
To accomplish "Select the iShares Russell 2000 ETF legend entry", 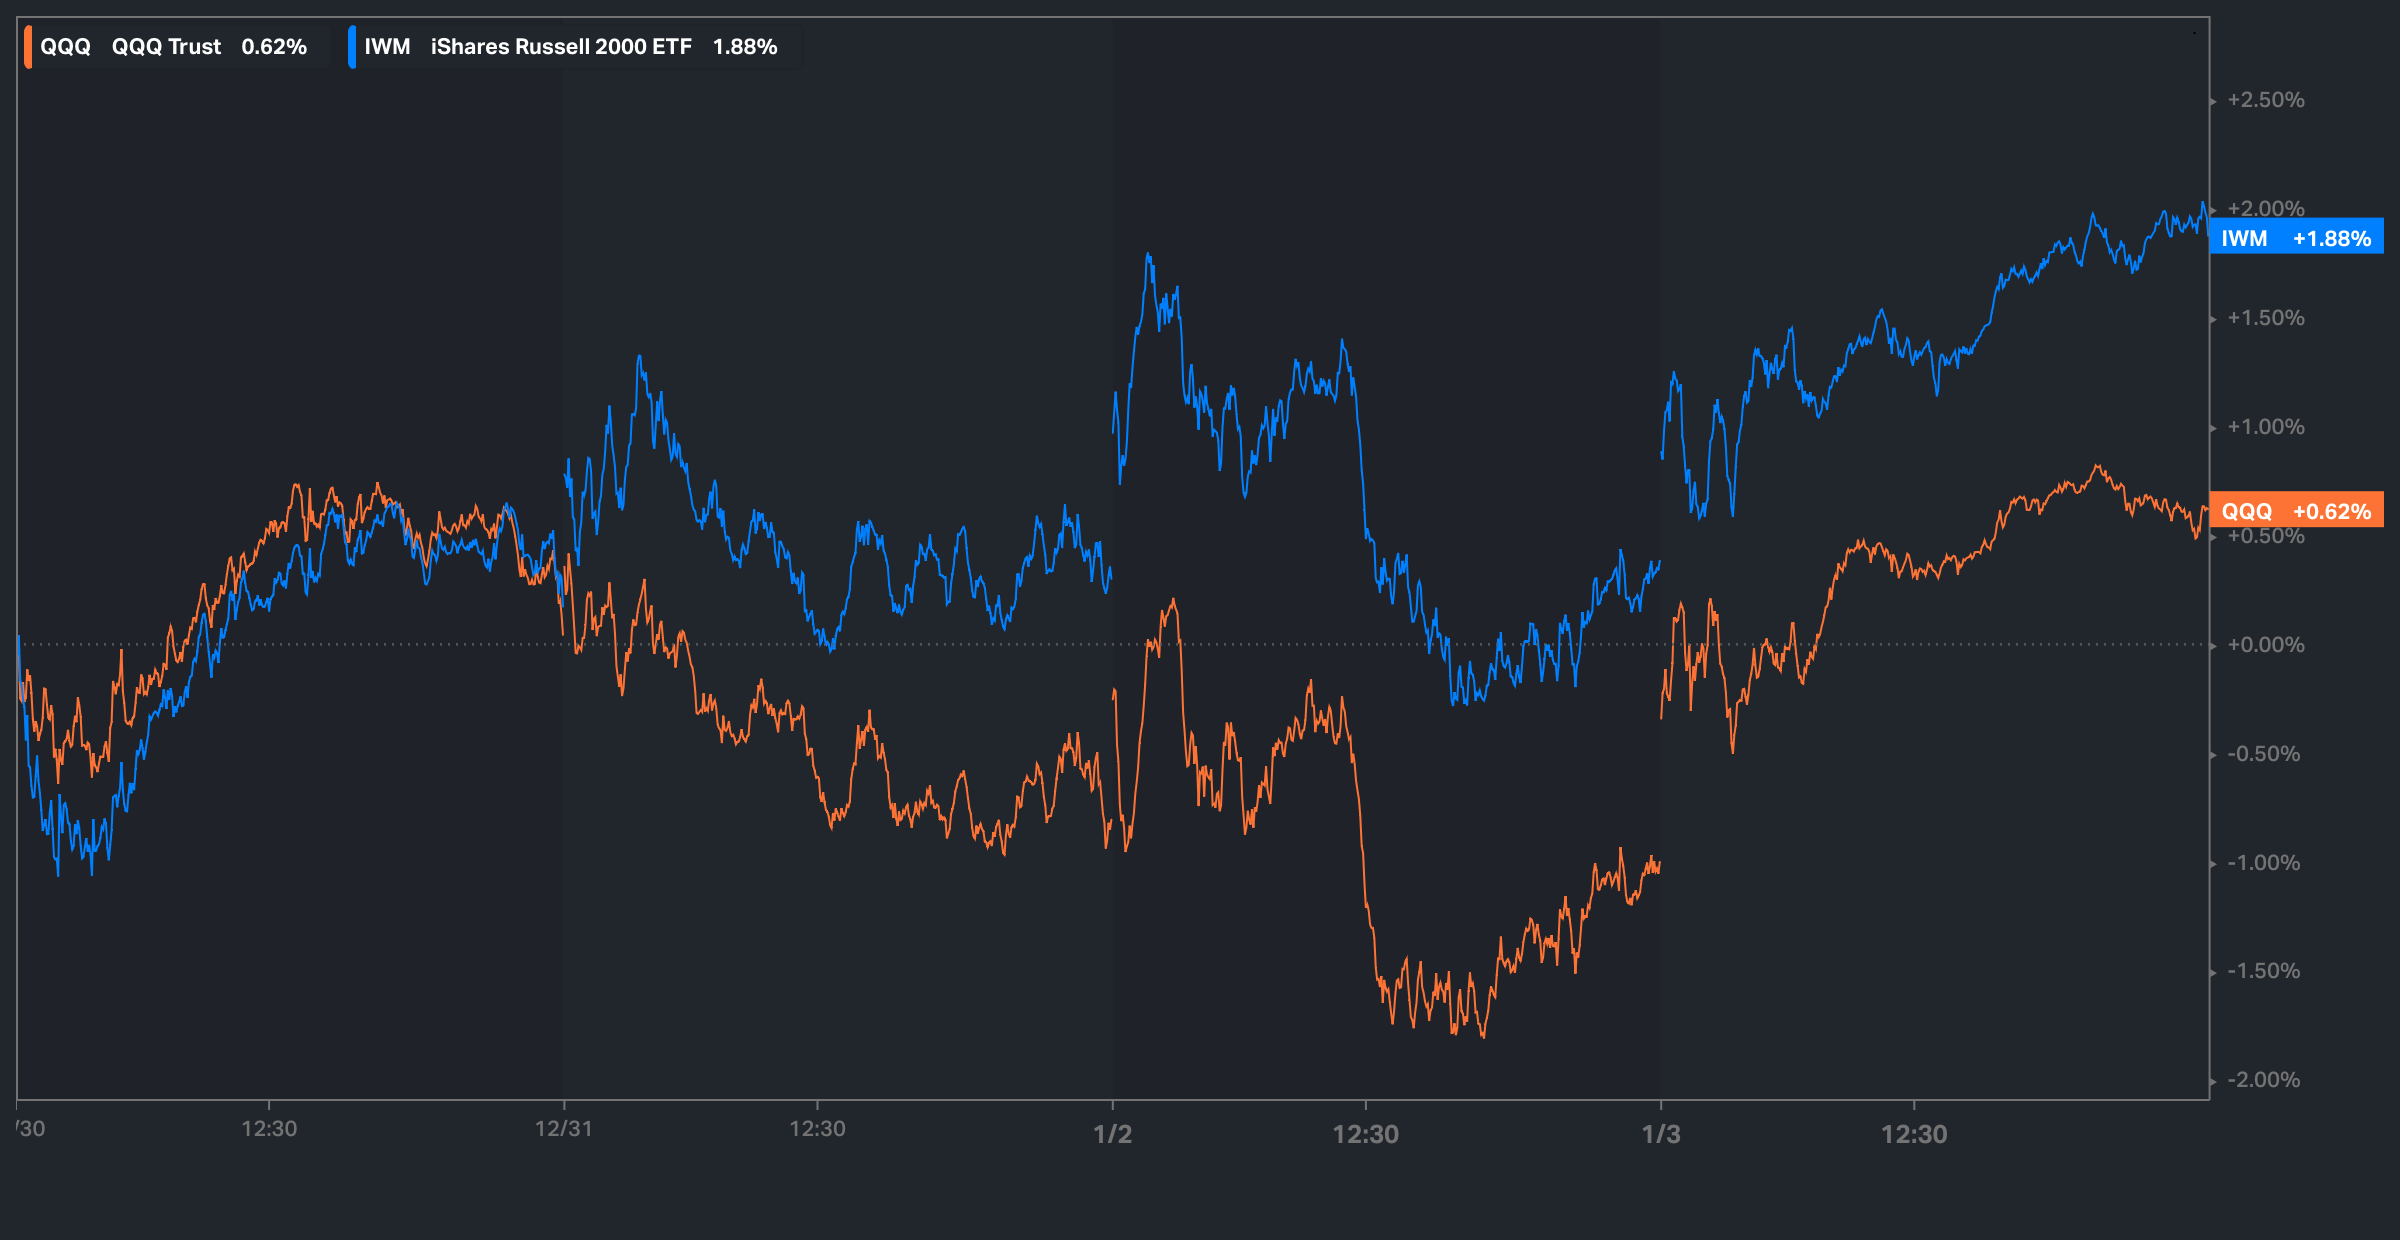I will 561,47.
